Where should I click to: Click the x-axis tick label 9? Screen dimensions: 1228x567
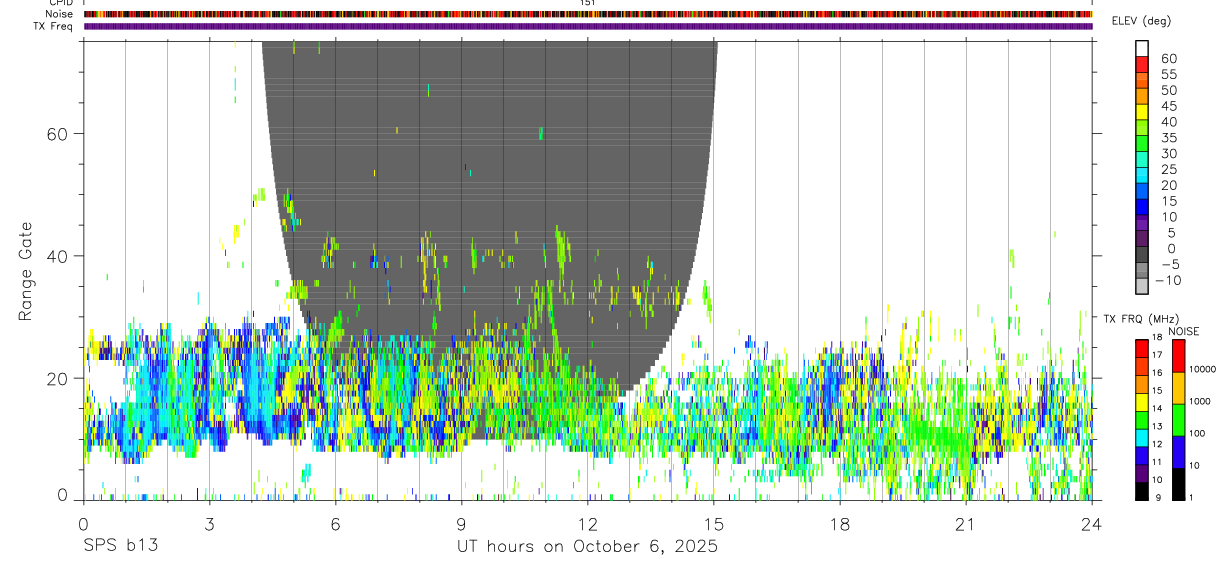[x=462, y=523]
